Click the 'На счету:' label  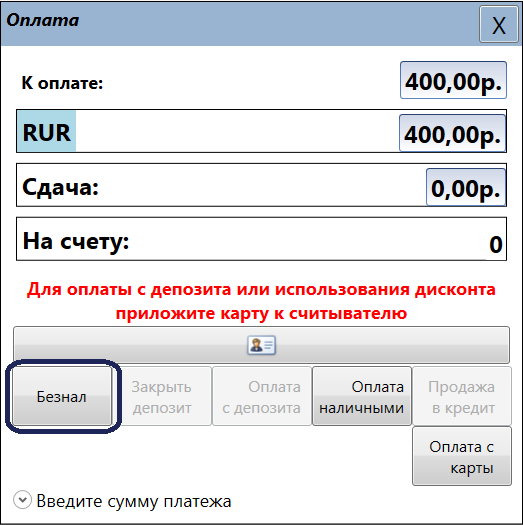coord(76,241)
